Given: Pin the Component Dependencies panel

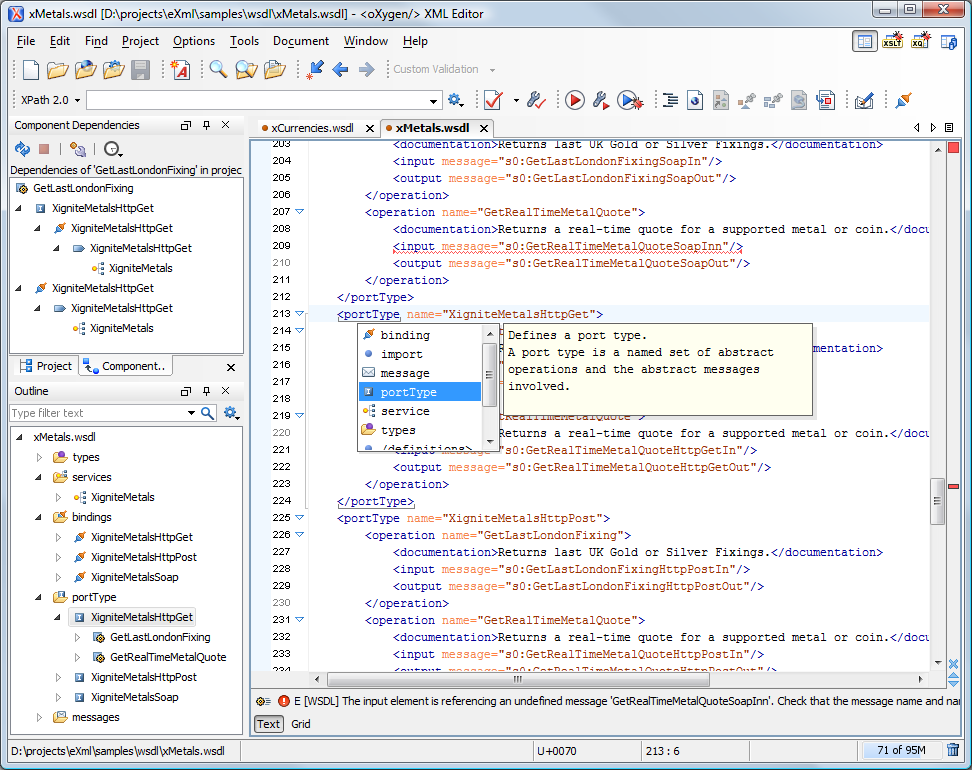Looking at the screenshot, I should point(208,125).
